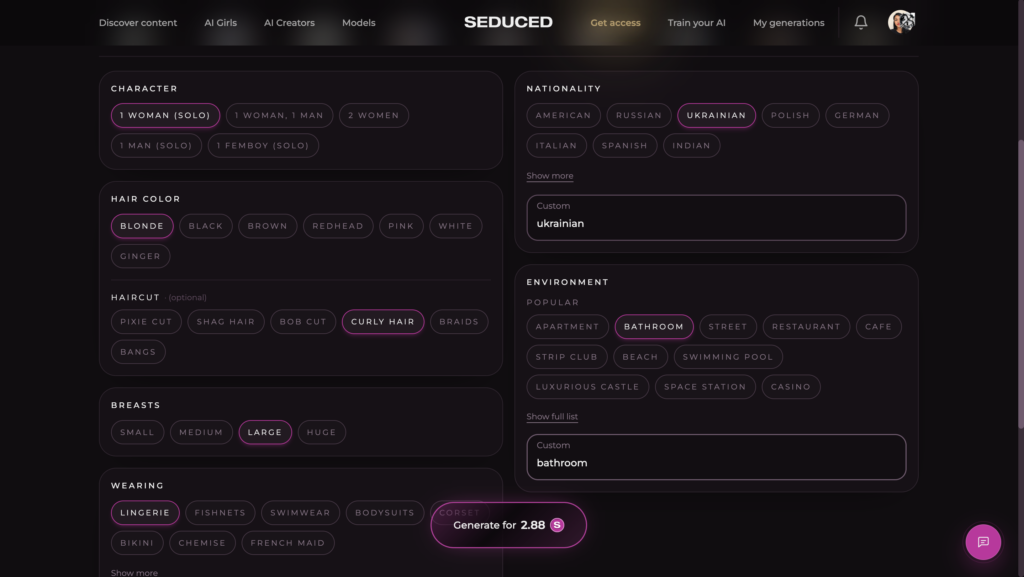Image resolution: width=1024 pixels, height=577 pixels.
Task: Select Bangs haircut
Action: [x=138, y=352]
